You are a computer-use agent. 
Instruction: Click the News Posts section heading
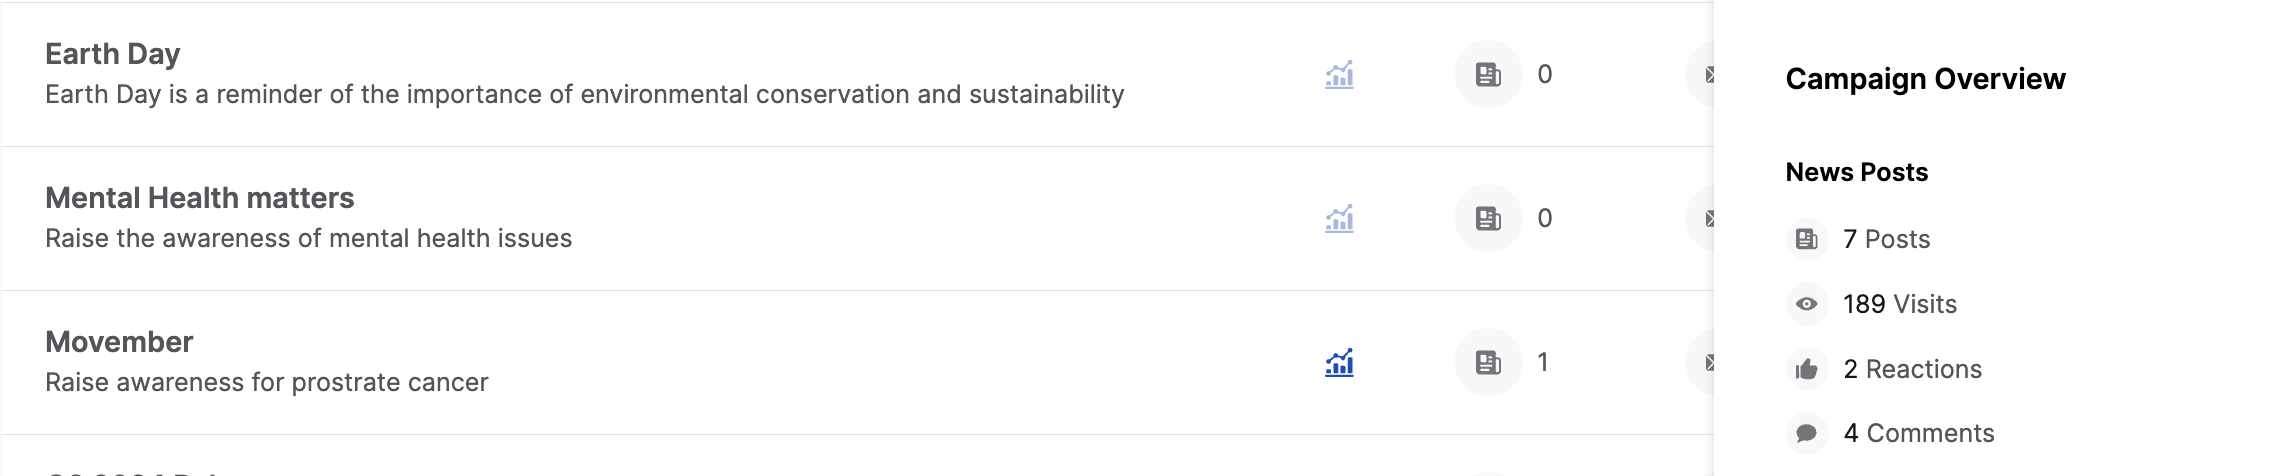pos(1857,172)
